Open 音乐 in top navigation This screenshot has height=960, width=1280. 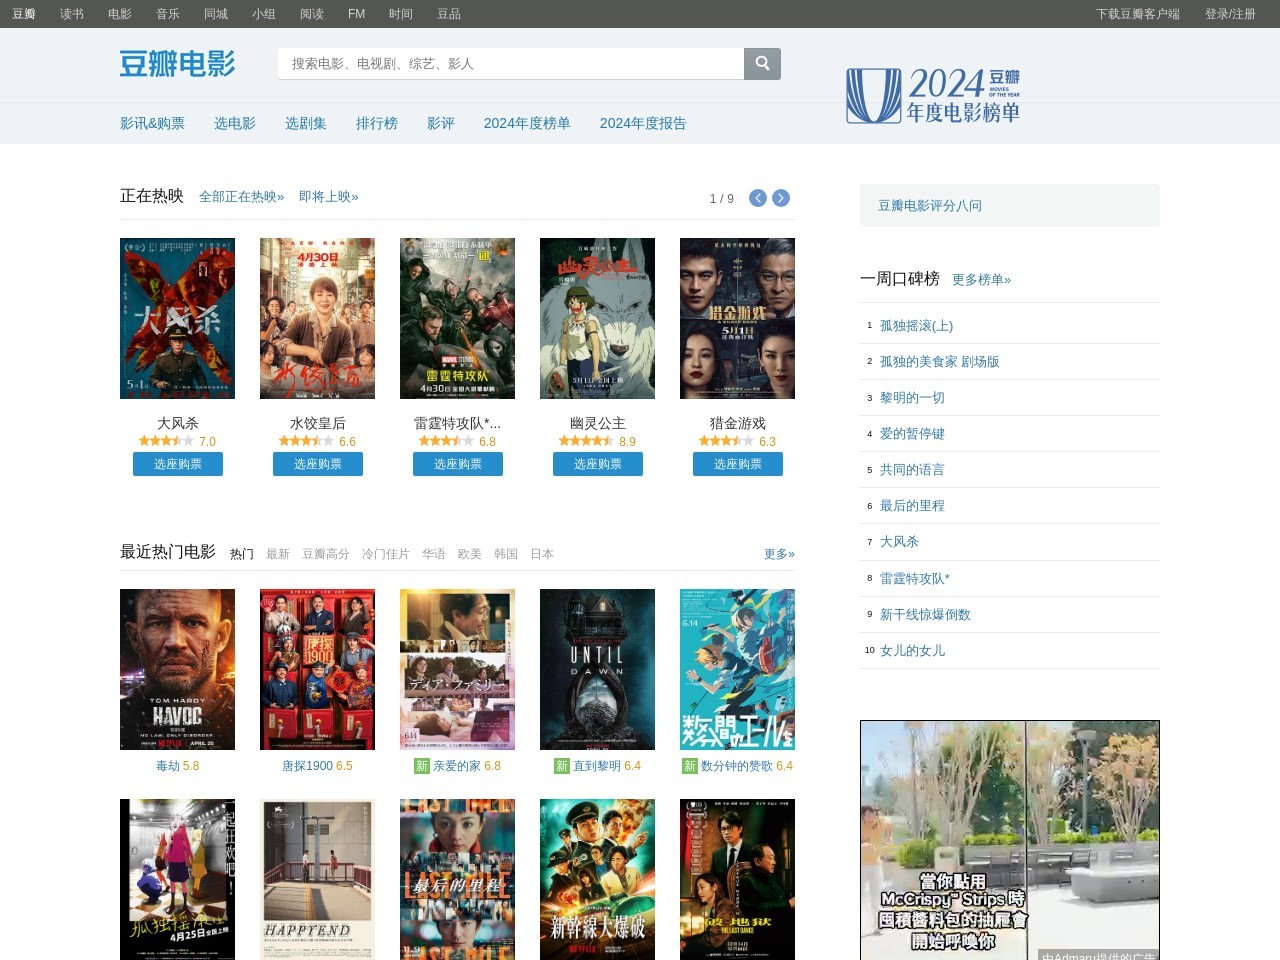pos(168,14)
